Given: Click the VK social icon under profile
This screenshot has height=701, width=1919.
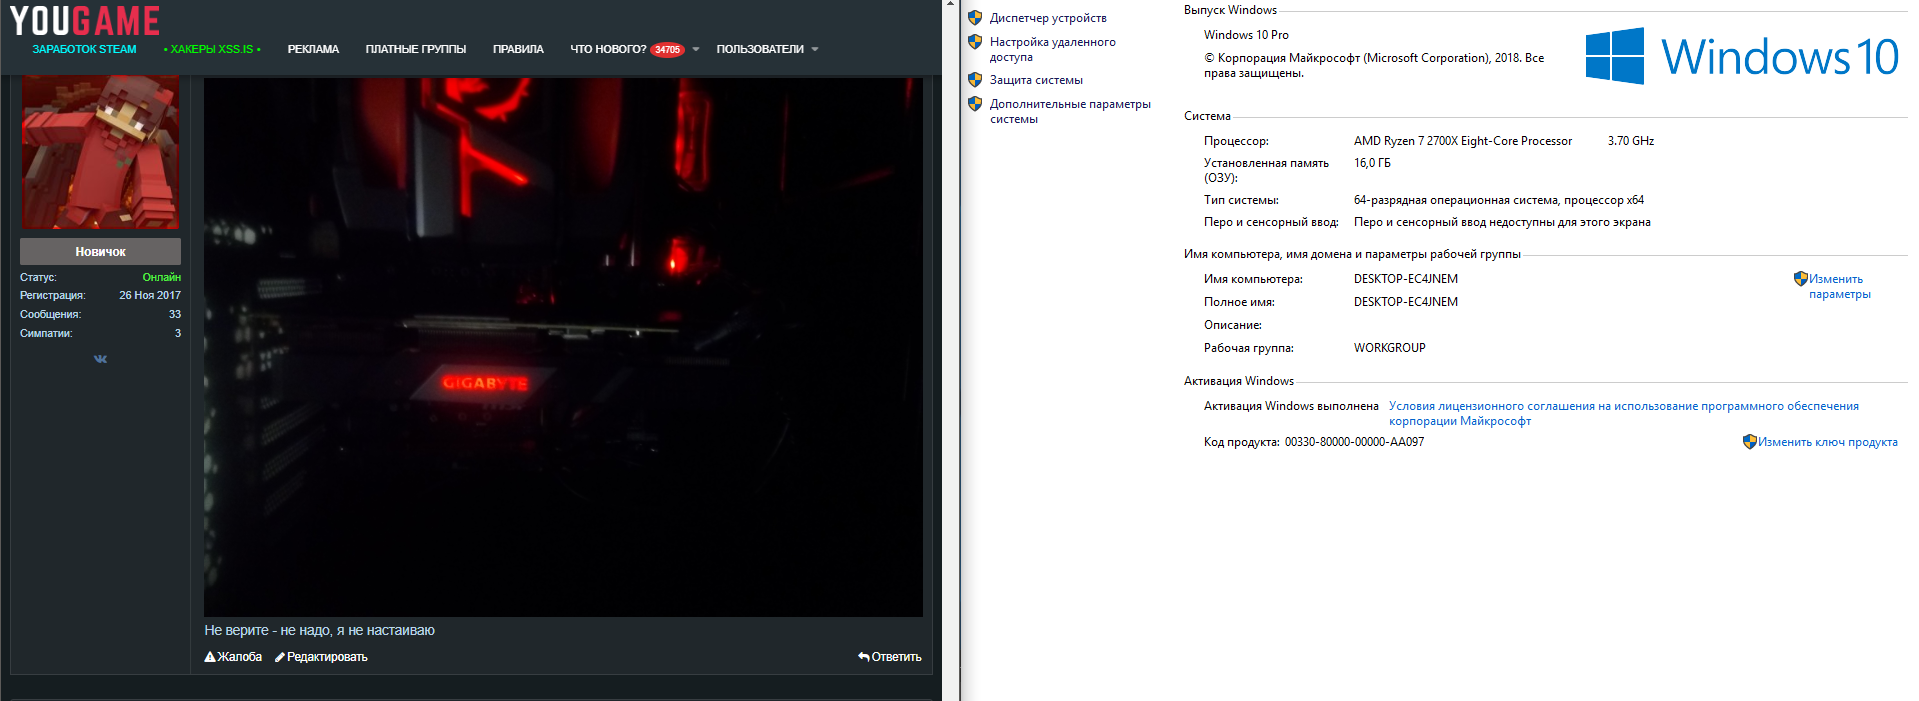Looking at the screenshot, I should click(100, 359).
